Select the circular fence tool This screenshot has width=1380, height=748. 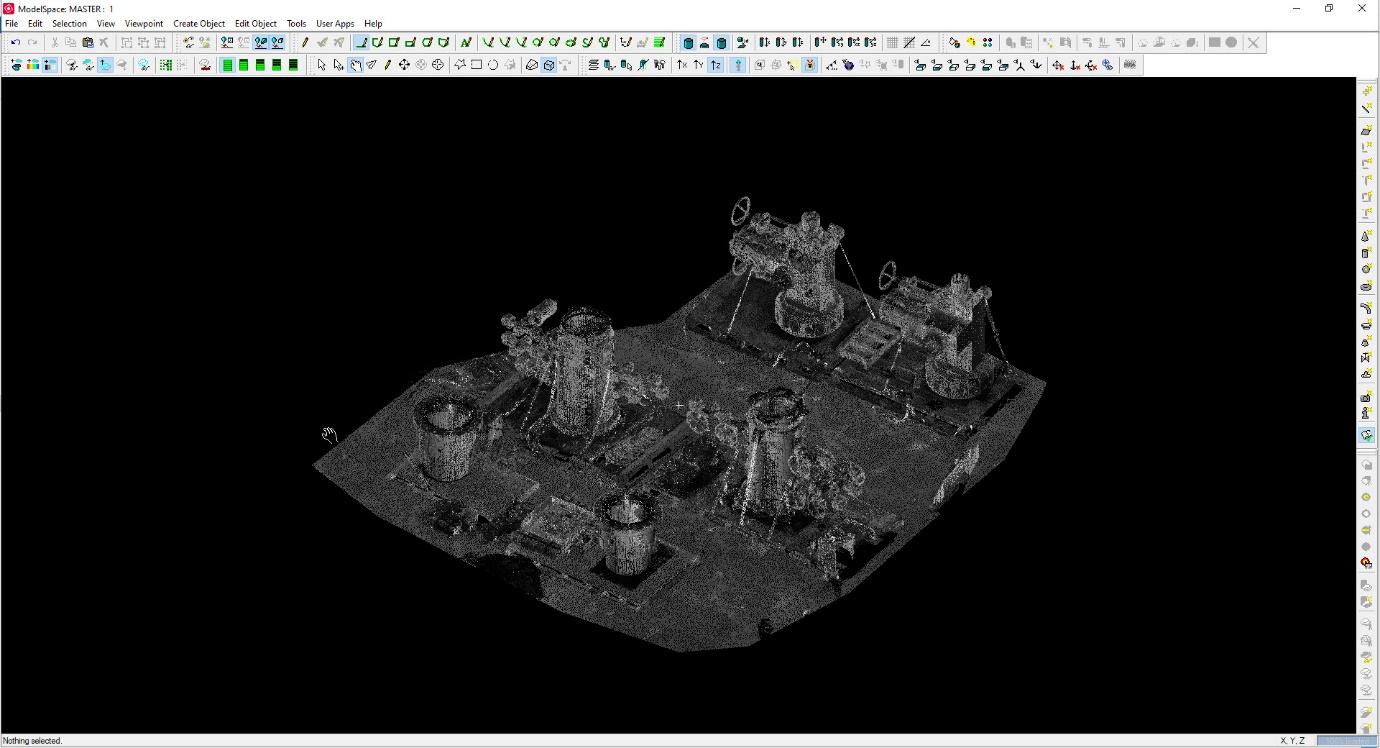pyautogui.click(x=493, y=65)
